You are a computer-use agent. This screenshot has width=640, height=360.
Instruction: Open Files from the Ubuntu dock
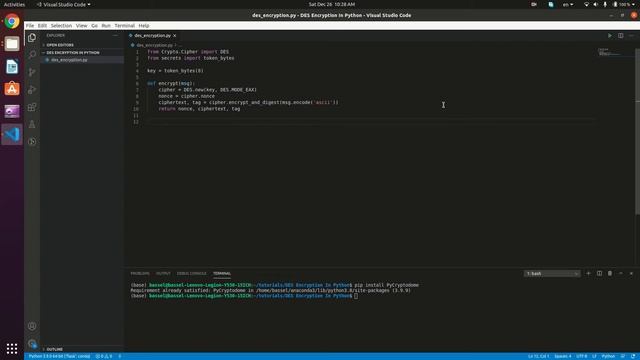[12, 44]
